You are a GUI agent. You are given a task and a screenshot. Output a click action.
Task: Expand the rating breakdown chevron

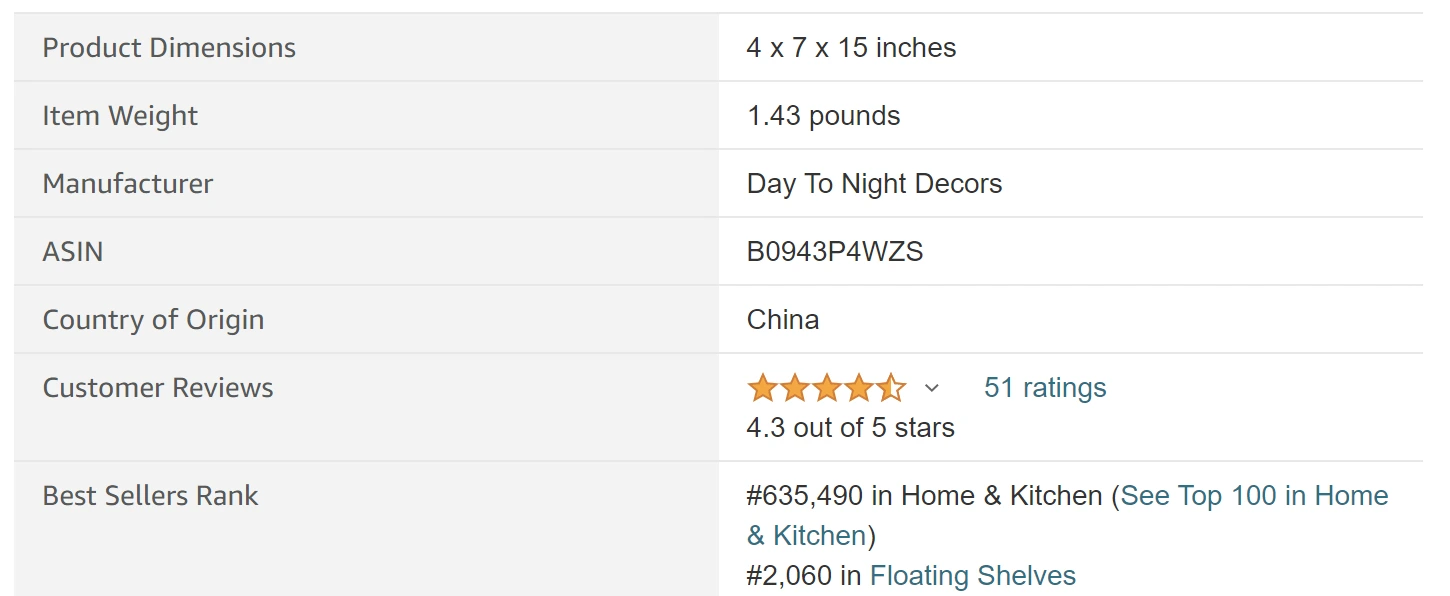[x=932, y=388]
